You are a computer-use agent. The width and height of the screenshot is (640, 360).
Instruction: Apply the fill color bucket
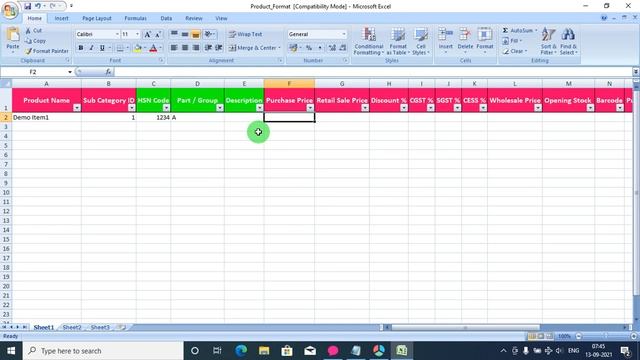138,48
